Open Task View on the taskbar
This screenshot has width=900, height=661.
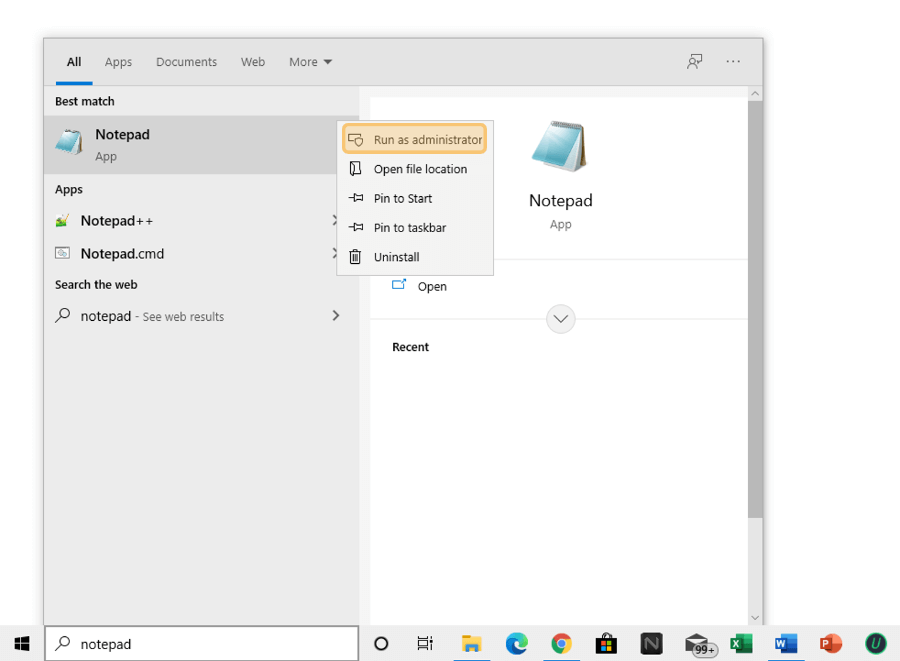tap(425, 644)
